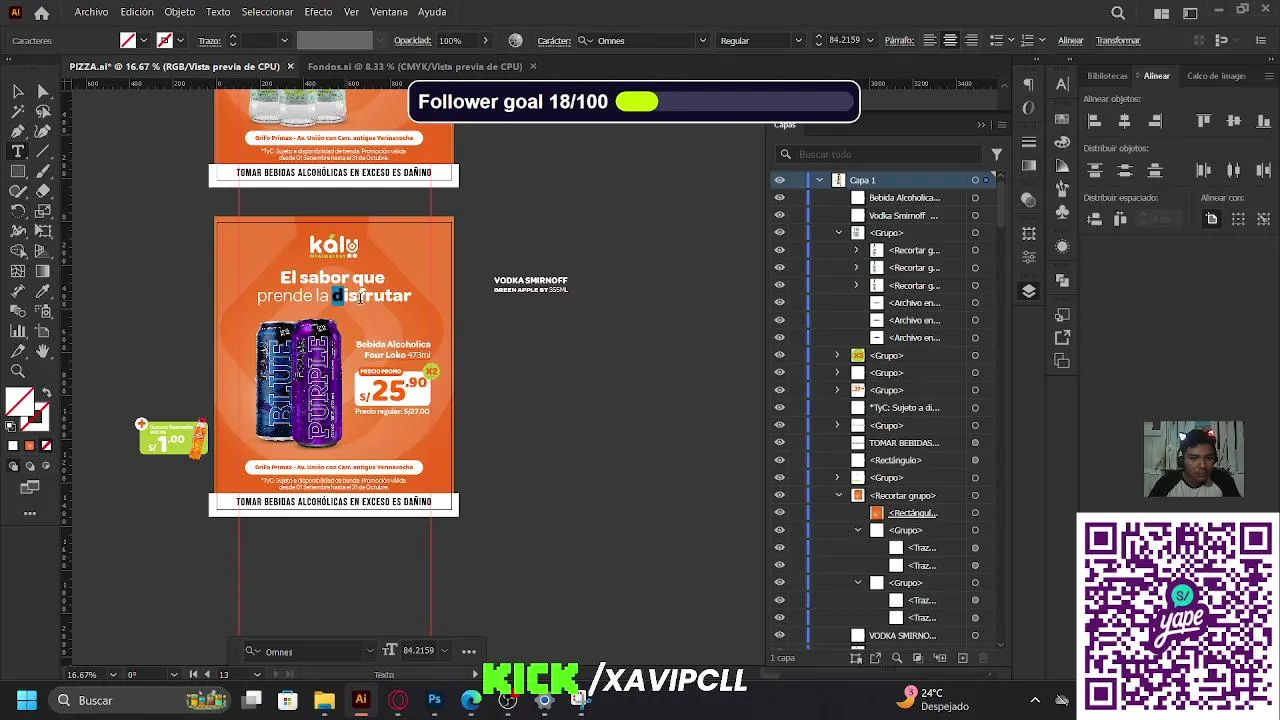Select the Paintbrush tool
This screenshot has height=720, width=1280.
click(x=43, y=171)
